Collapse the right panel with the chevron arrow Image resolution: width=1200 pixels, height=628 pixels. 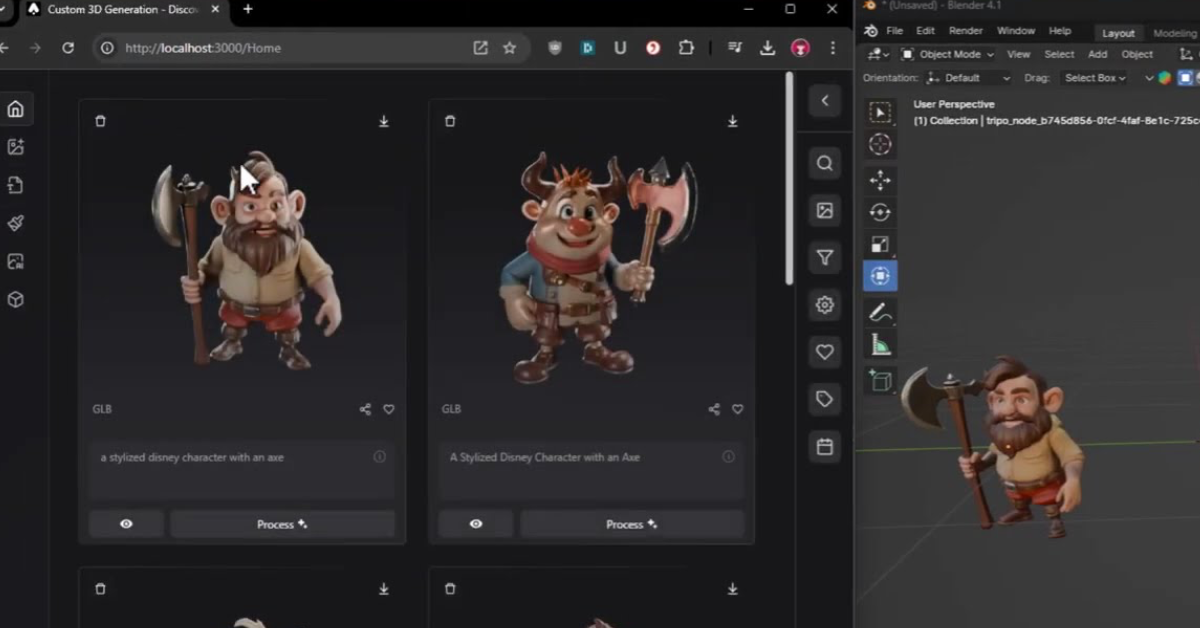coord(824,100)
